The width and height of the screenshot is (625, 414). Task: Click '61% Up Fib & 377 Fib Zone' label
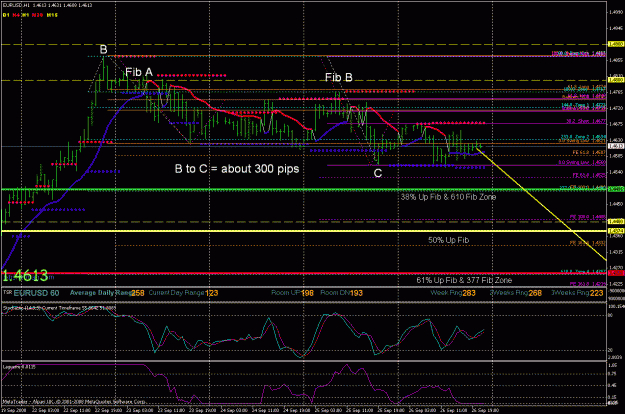[464, 280]
